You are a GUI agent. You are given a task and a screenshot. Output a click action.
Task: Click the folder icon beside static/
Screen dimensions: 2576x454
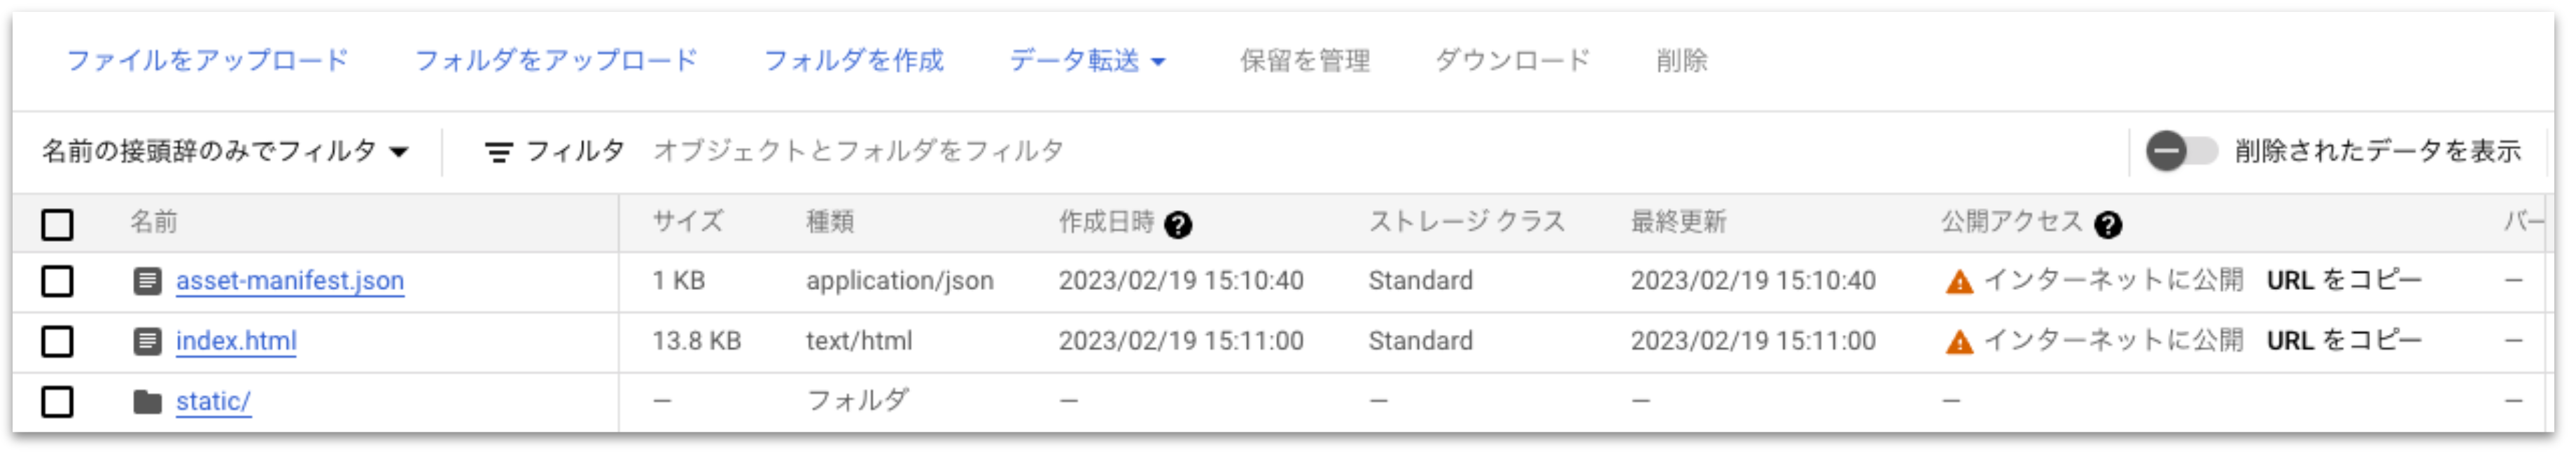[x=147, y=402]
